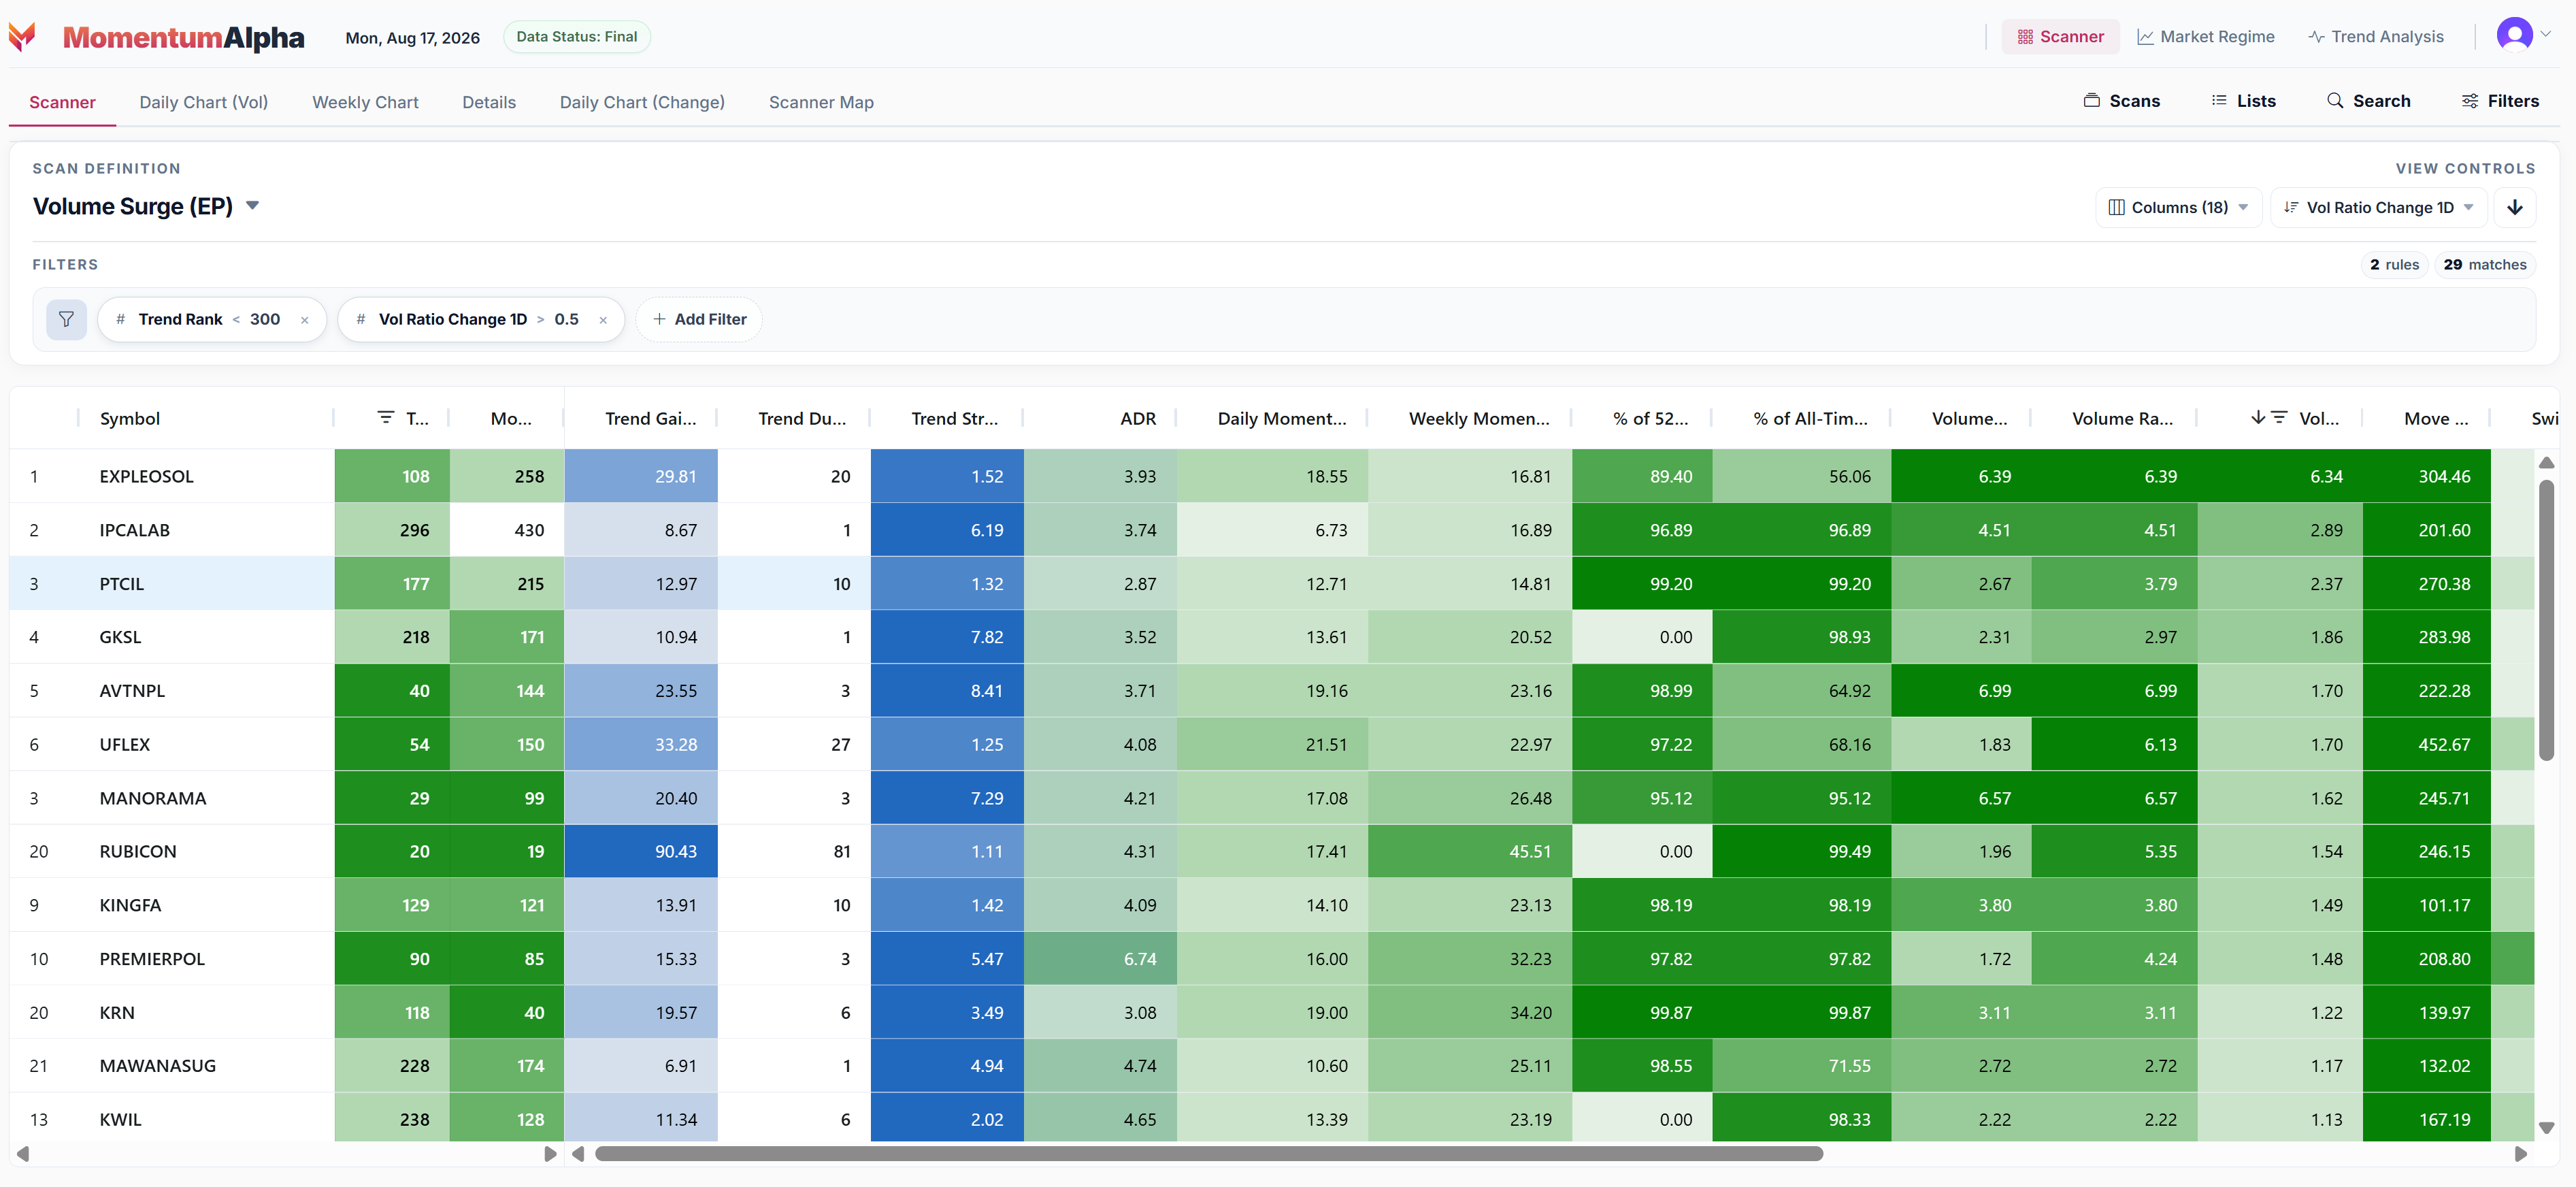2576x1187 pixels.
Task: Click the 29 matches counter
Action: tap(2484, 264)
